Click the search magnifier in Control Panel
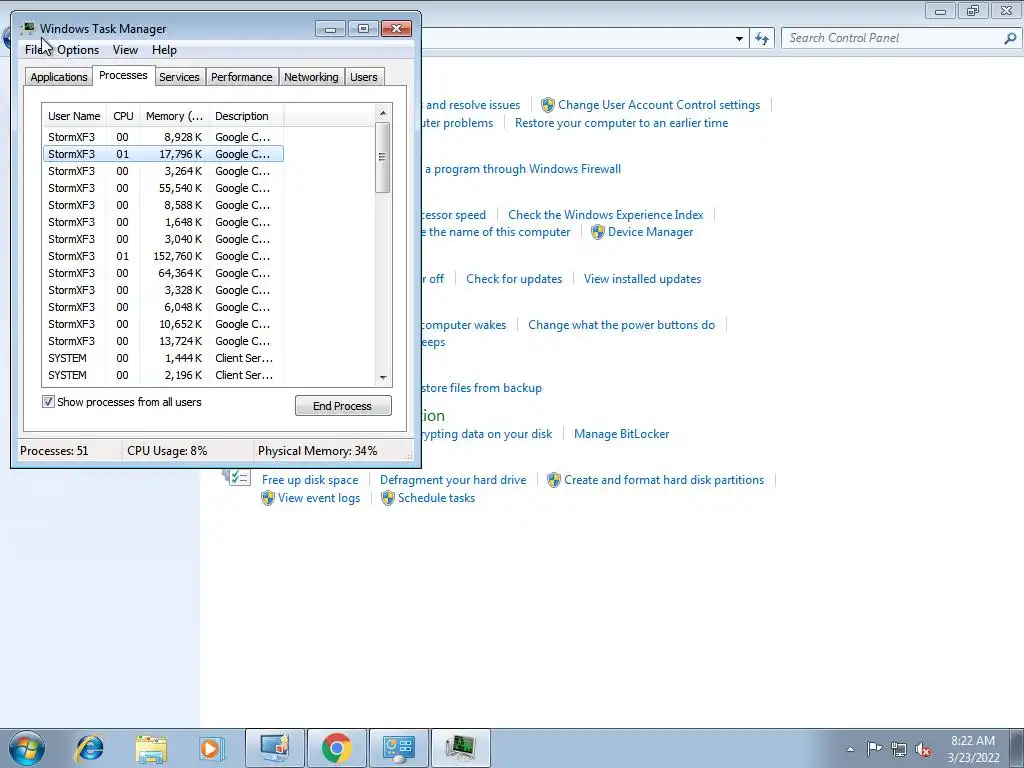1024x768 pixels. 1010,38
